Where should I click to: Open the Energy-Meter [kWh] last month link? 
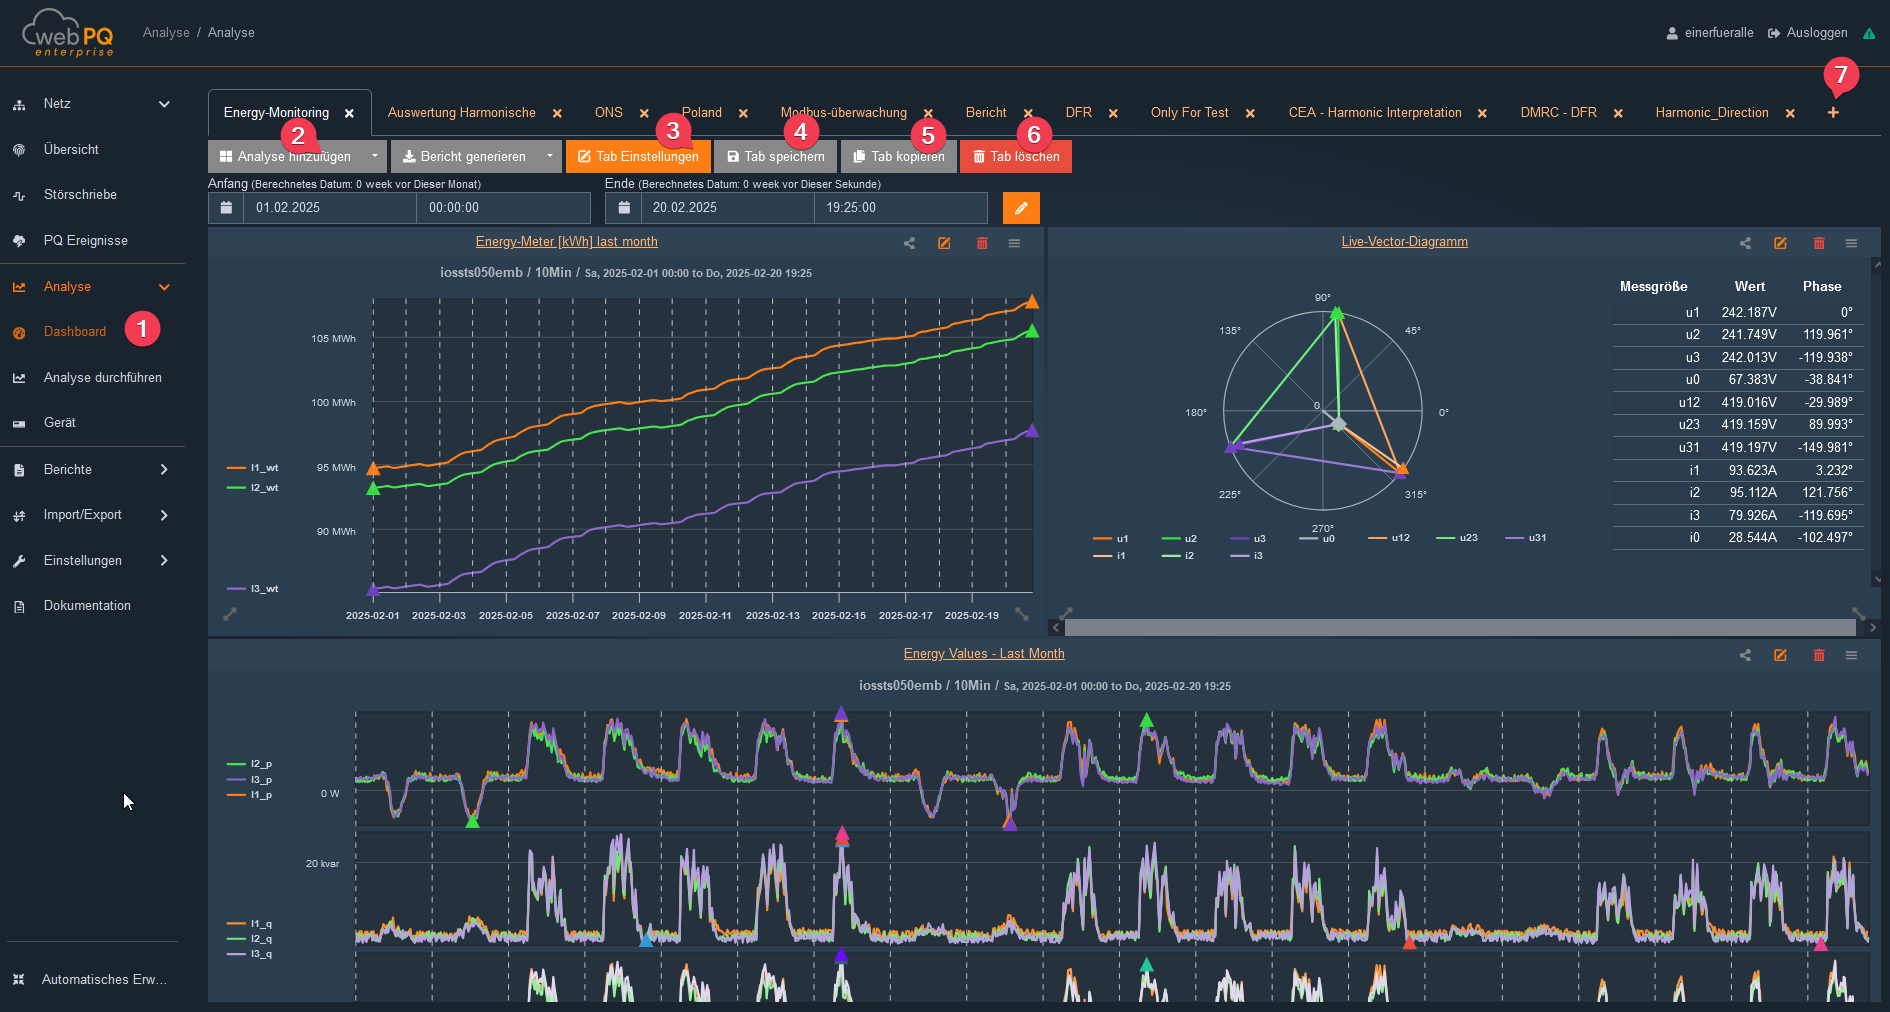coord(567,241)
